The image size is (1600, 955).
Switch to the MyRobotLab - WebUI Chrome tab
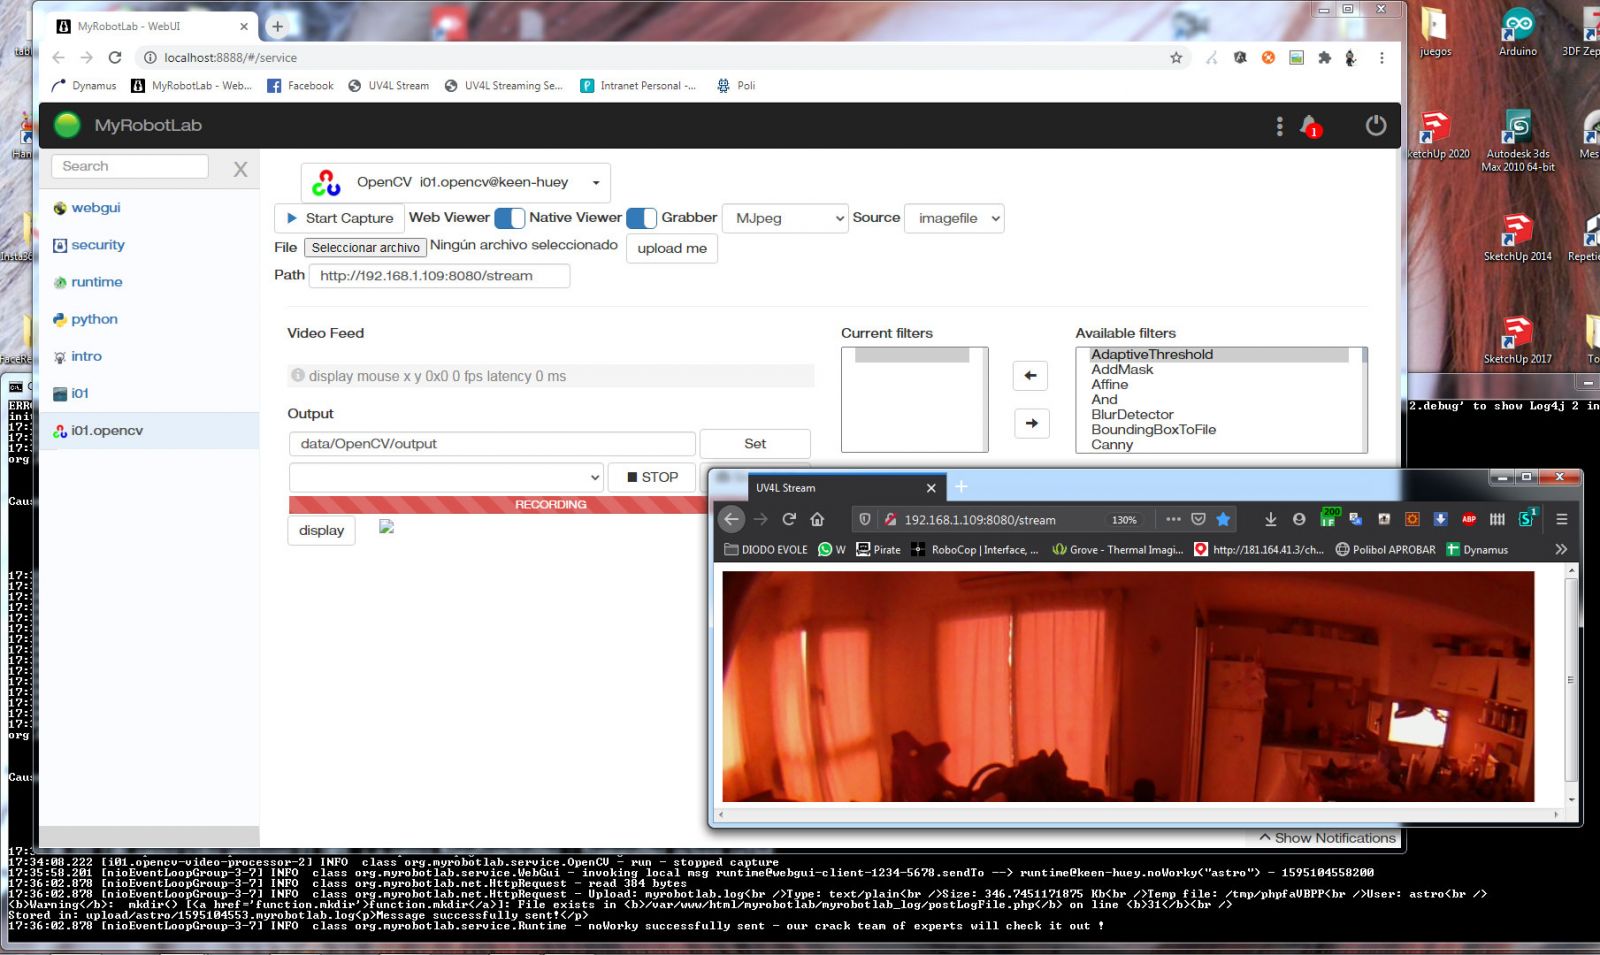pos(150,26)
